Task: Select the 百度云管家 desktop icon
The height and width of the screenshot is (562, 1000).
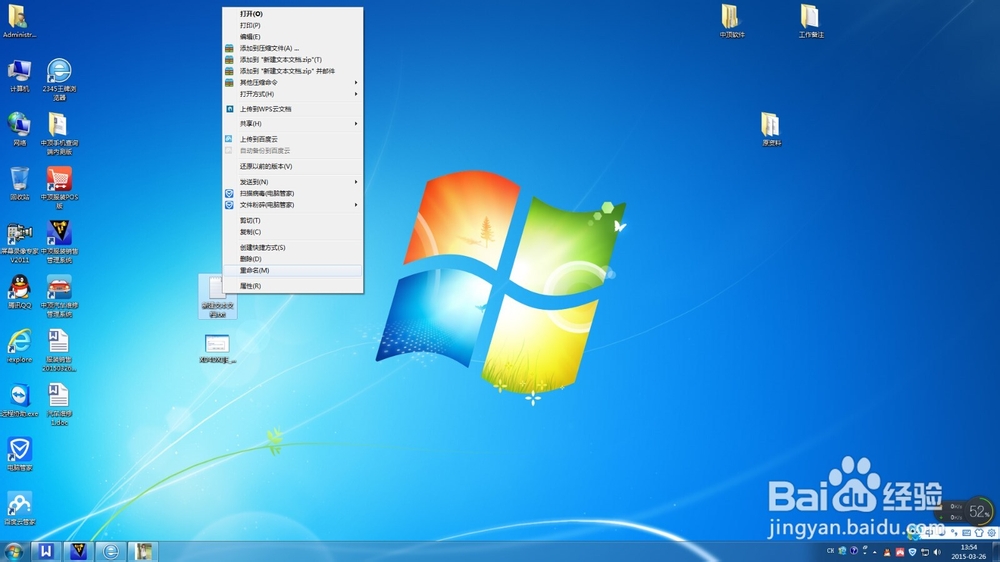Action: point(19,509)
